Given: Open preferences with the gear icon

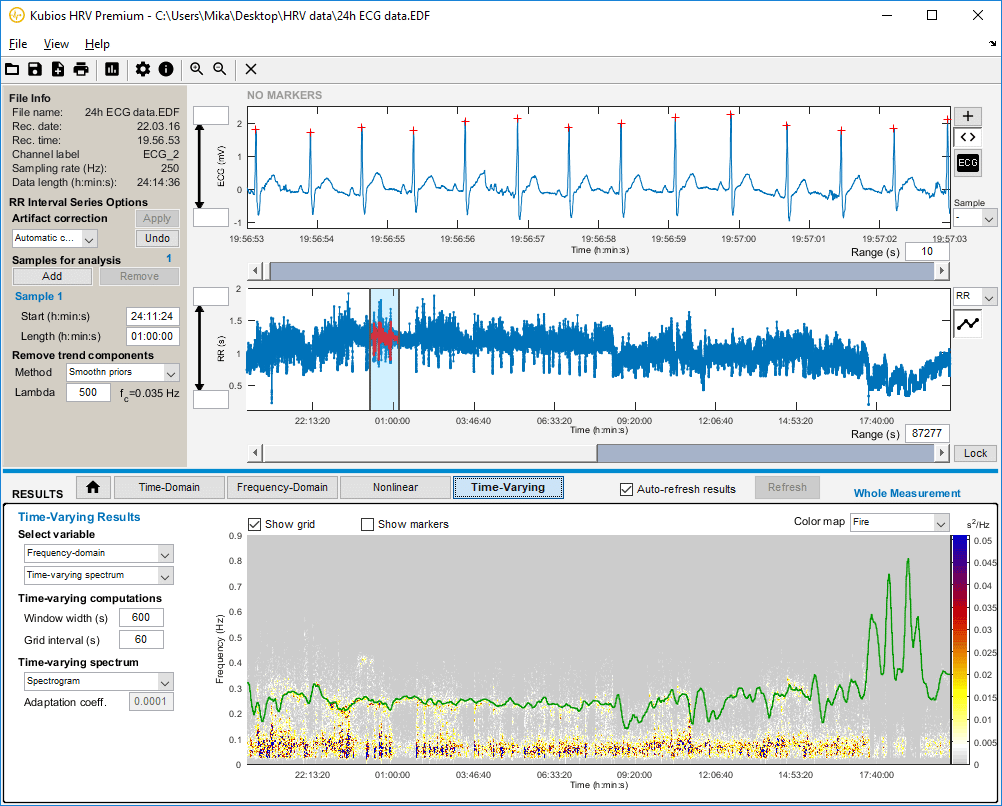Looking at the screenshot, I should tap(143, 69).
